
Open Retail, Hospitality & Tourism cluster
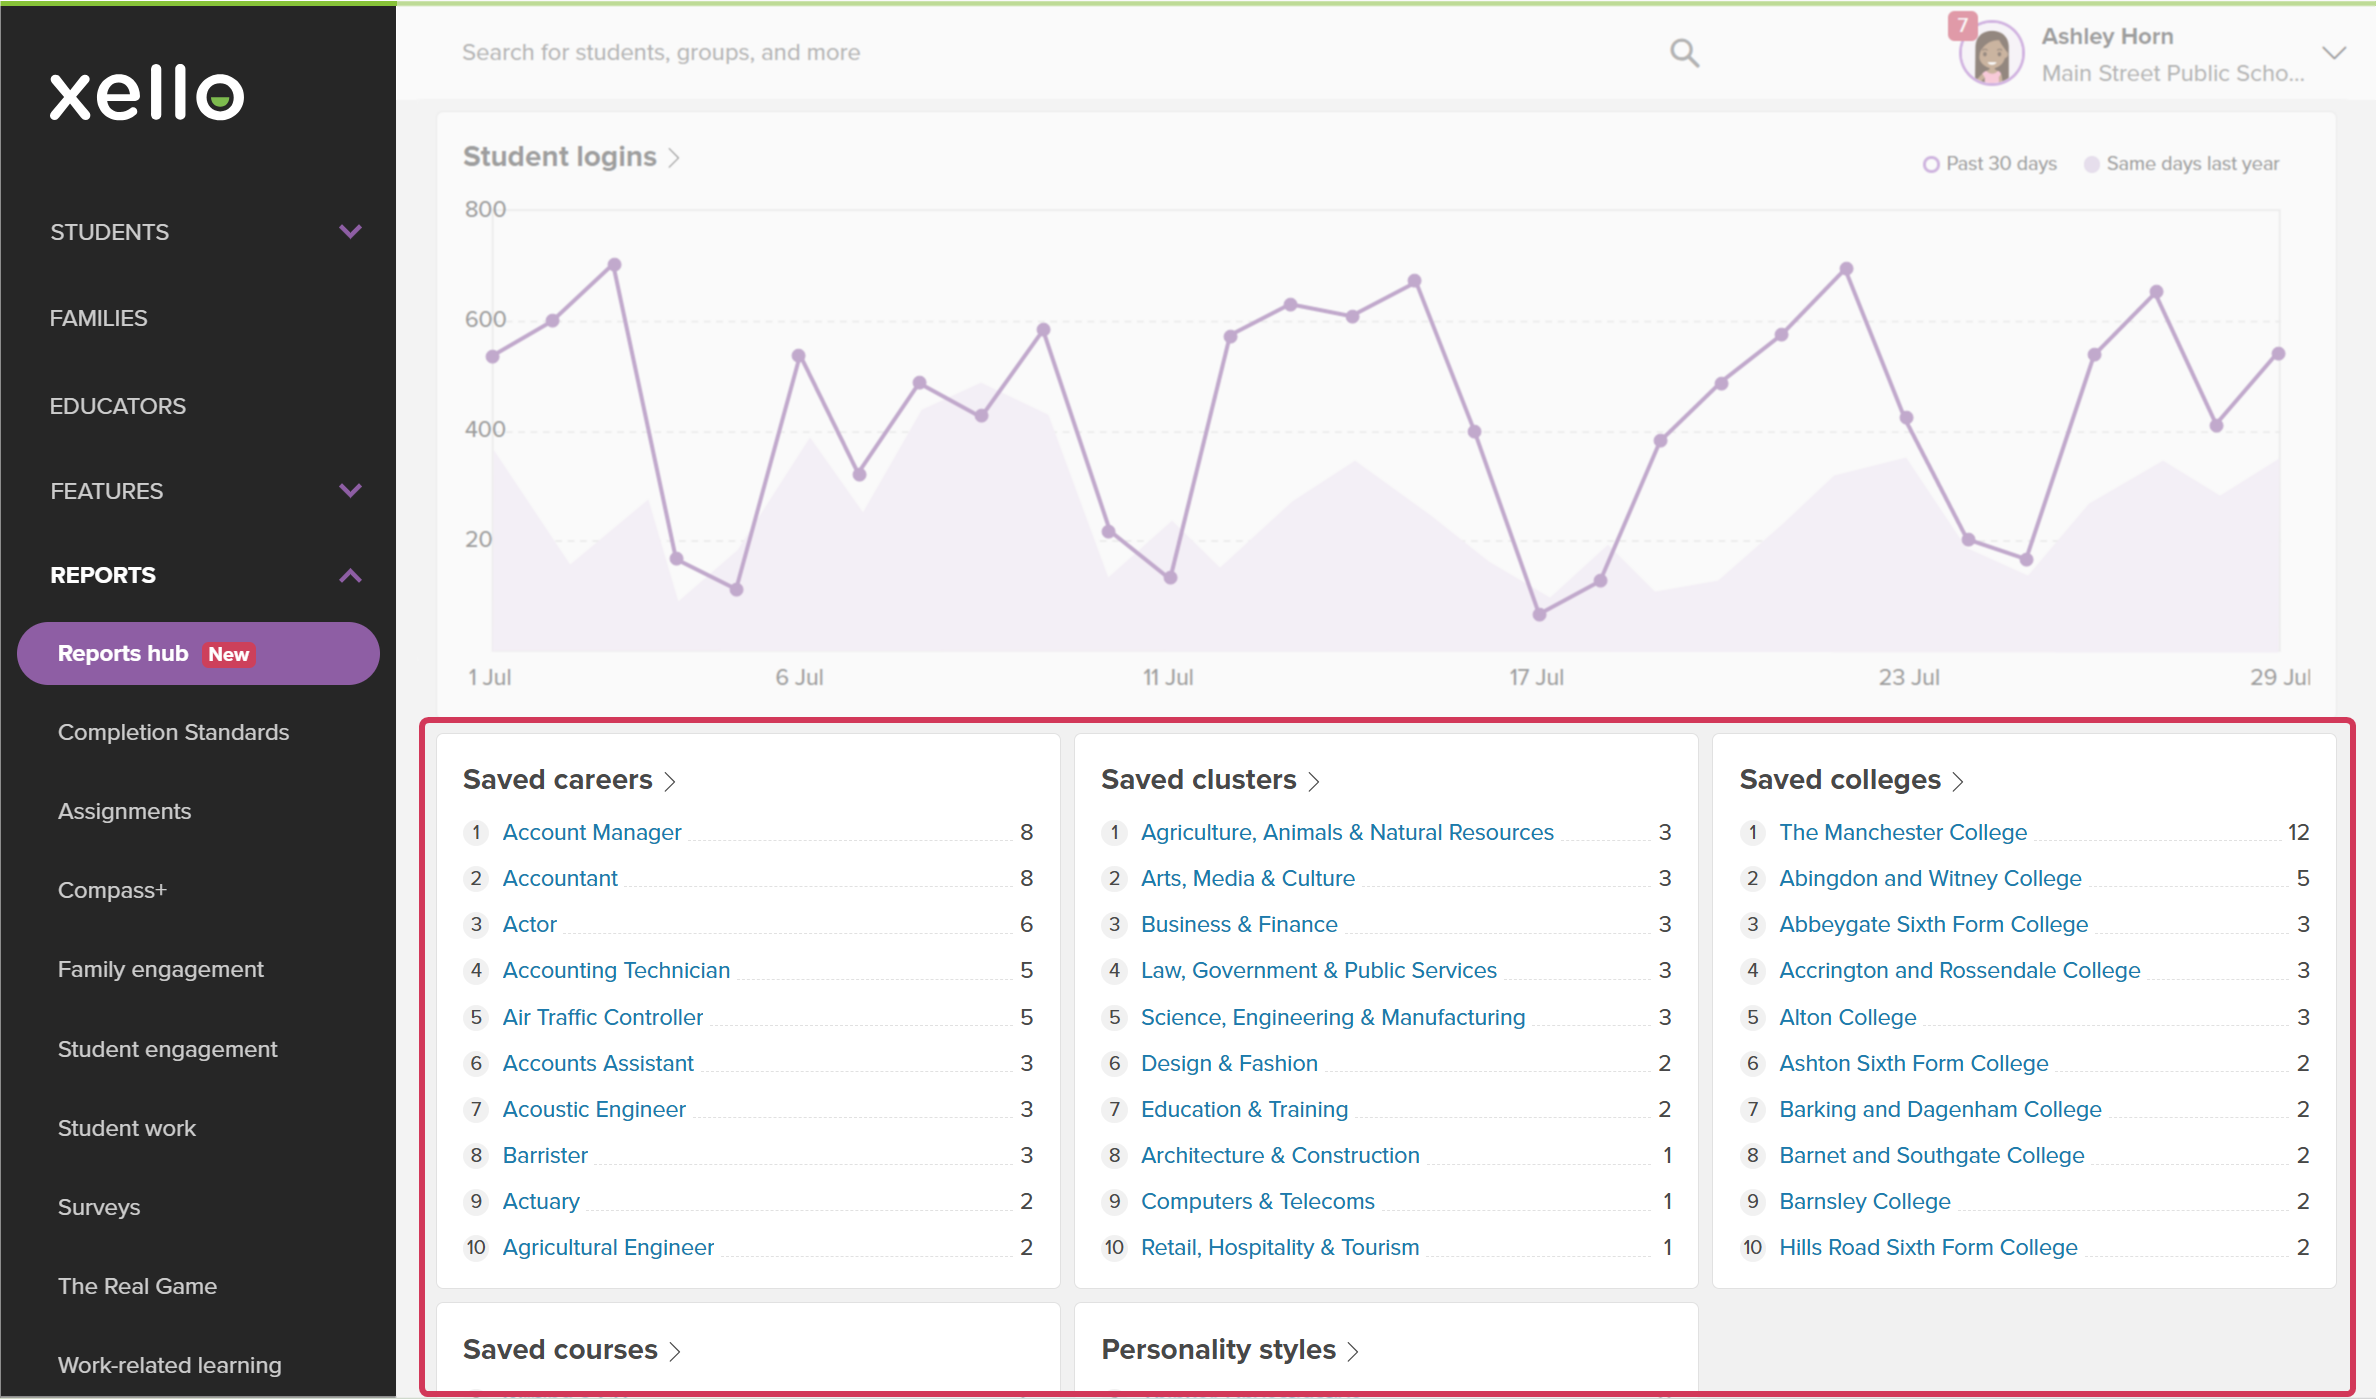click(1280, 1247)
